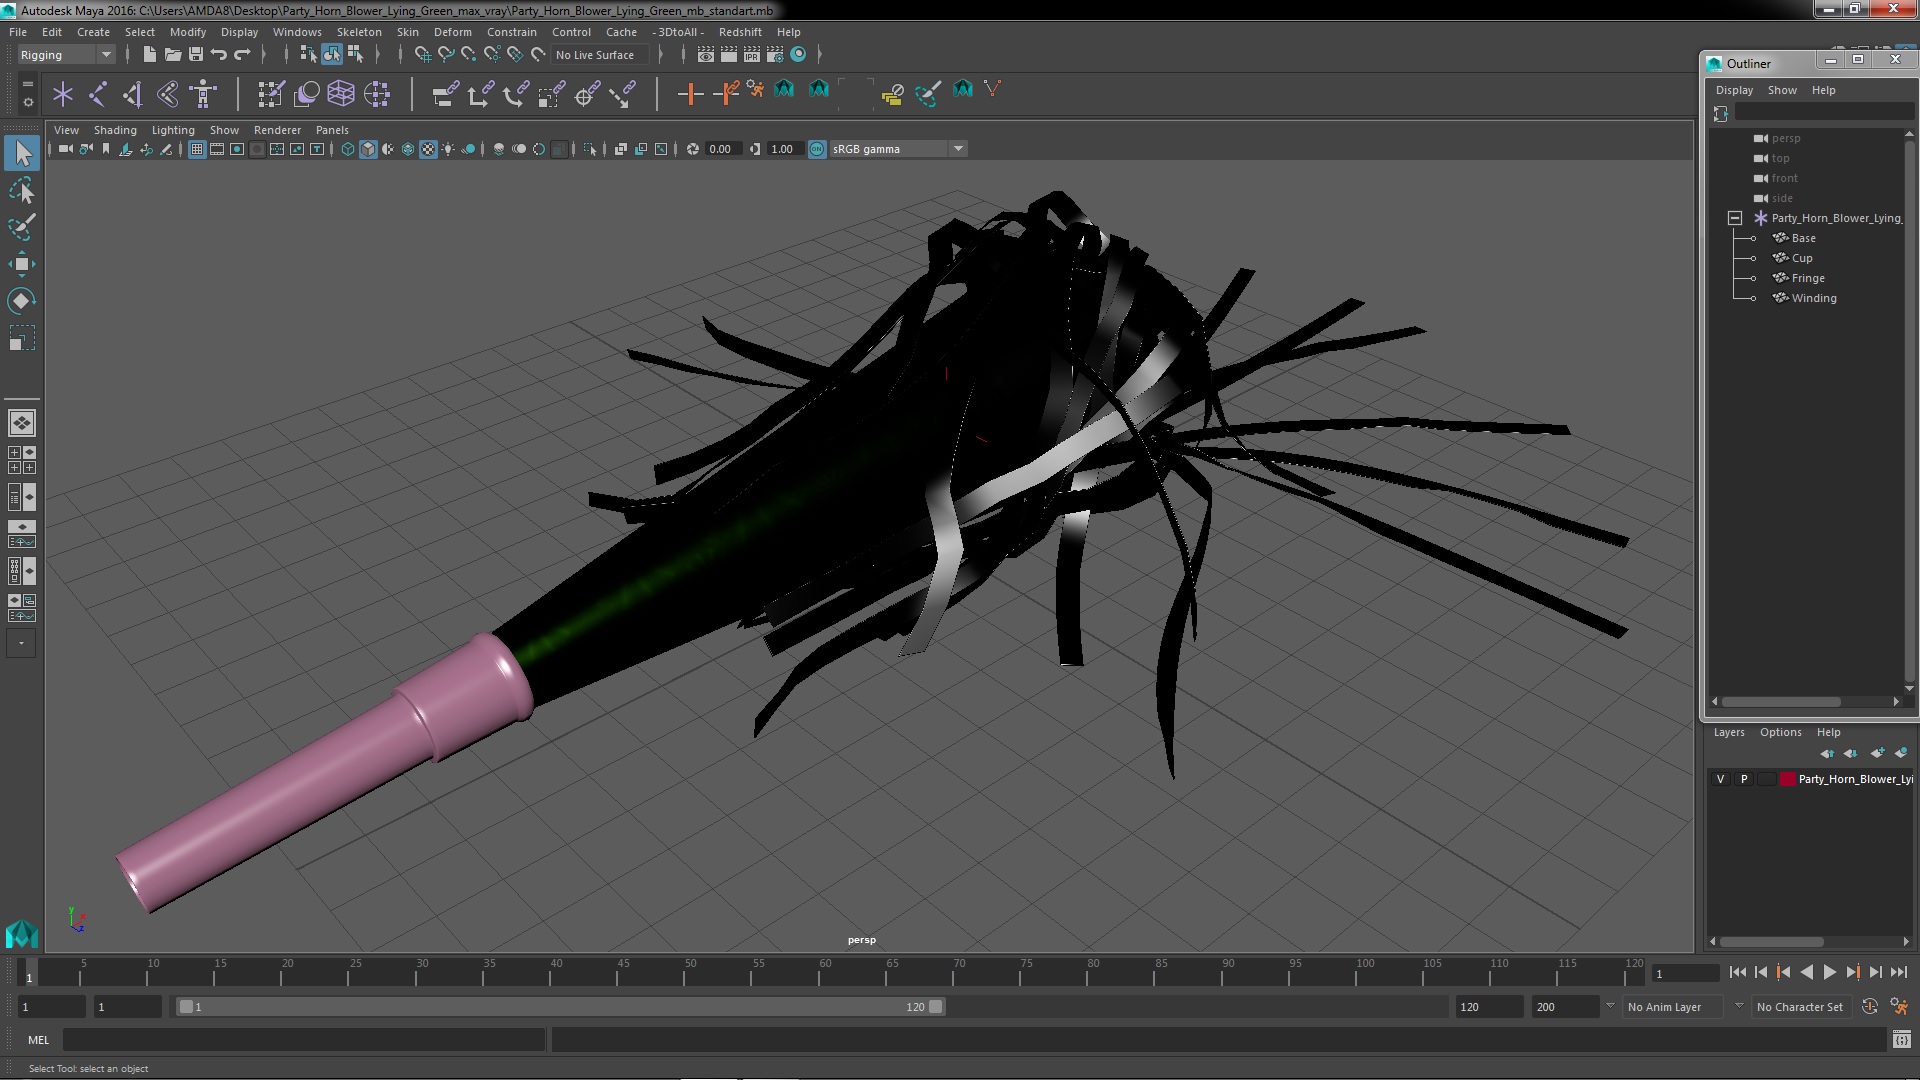Open the sRGB gamma color space dropdown
Image resolution: width=1920 pixels, height=1080 pixels.
pyautogui.click(x=898, y=149)
